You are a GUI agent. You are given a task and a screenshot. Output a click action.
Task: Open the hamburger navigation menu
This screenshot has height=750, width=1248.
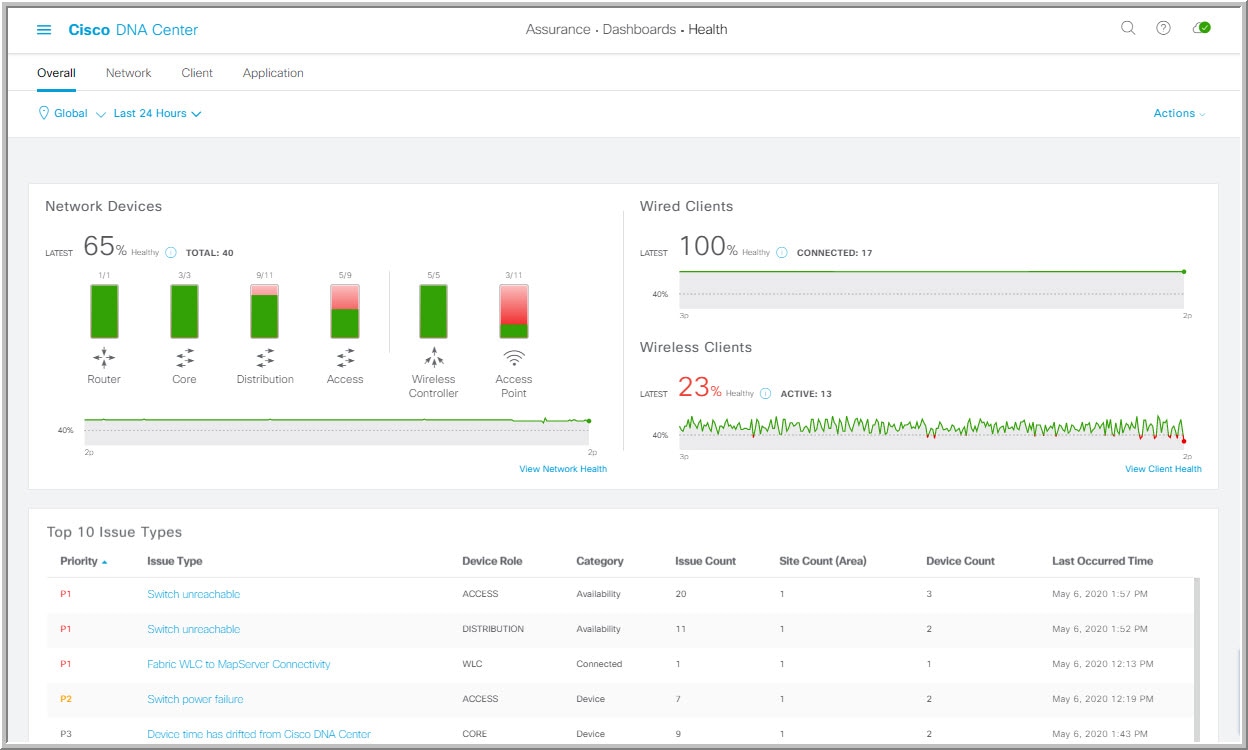pyautogui.click(x=42, y=29)
